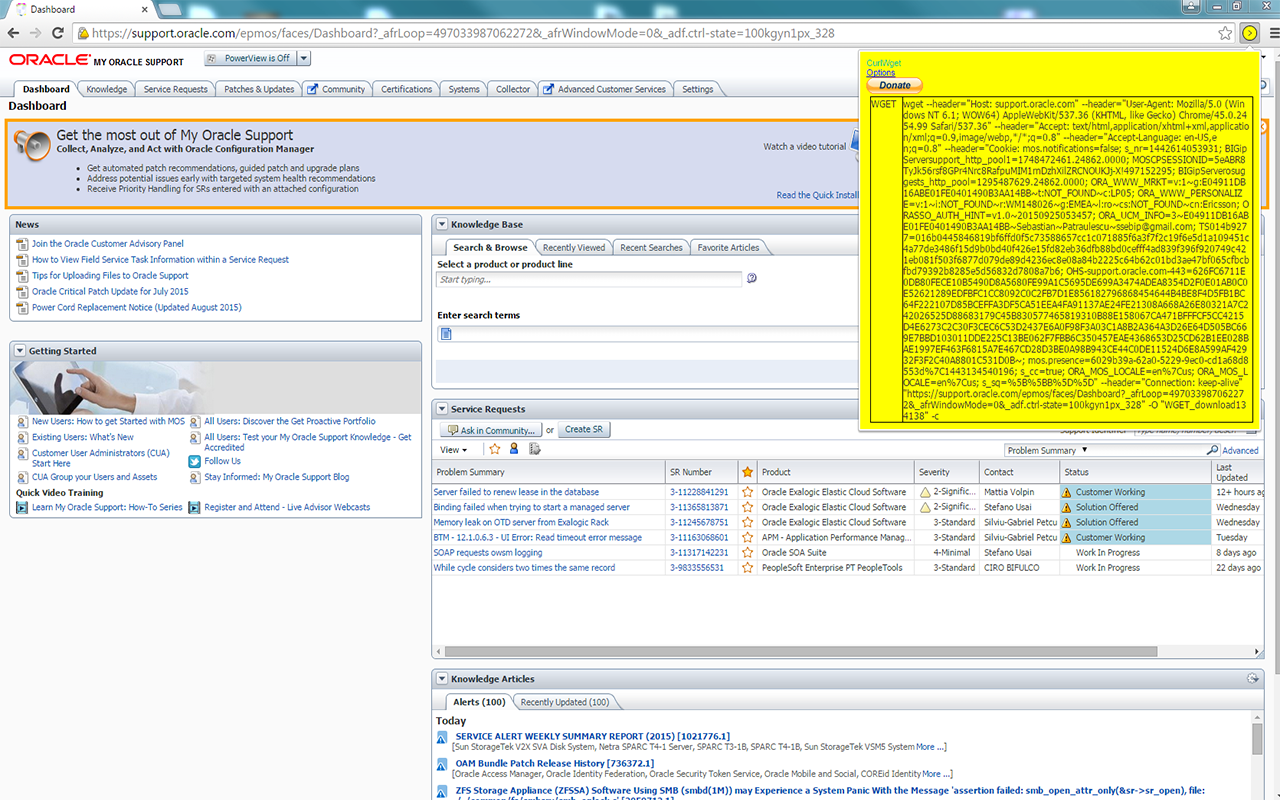The width and height of the screenshot is (1280, 800).
Task: Open the Recently Viewed tab in Knowledge Base
Action: click(x=573, y=248)
